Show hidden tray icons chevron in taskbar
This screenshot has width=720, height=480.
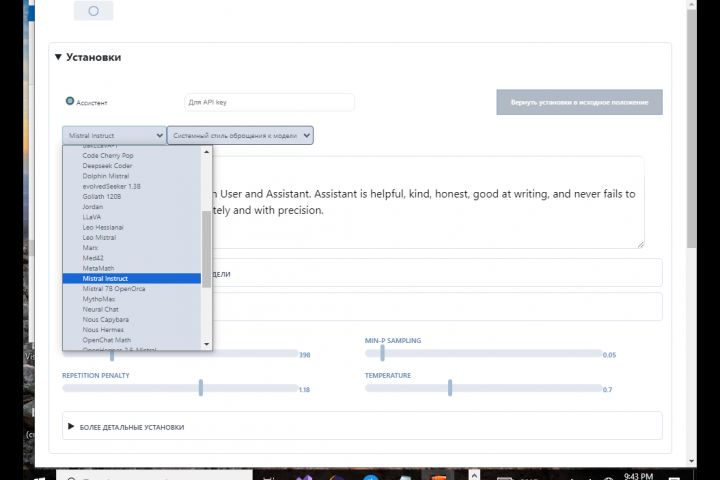(474, 475)
